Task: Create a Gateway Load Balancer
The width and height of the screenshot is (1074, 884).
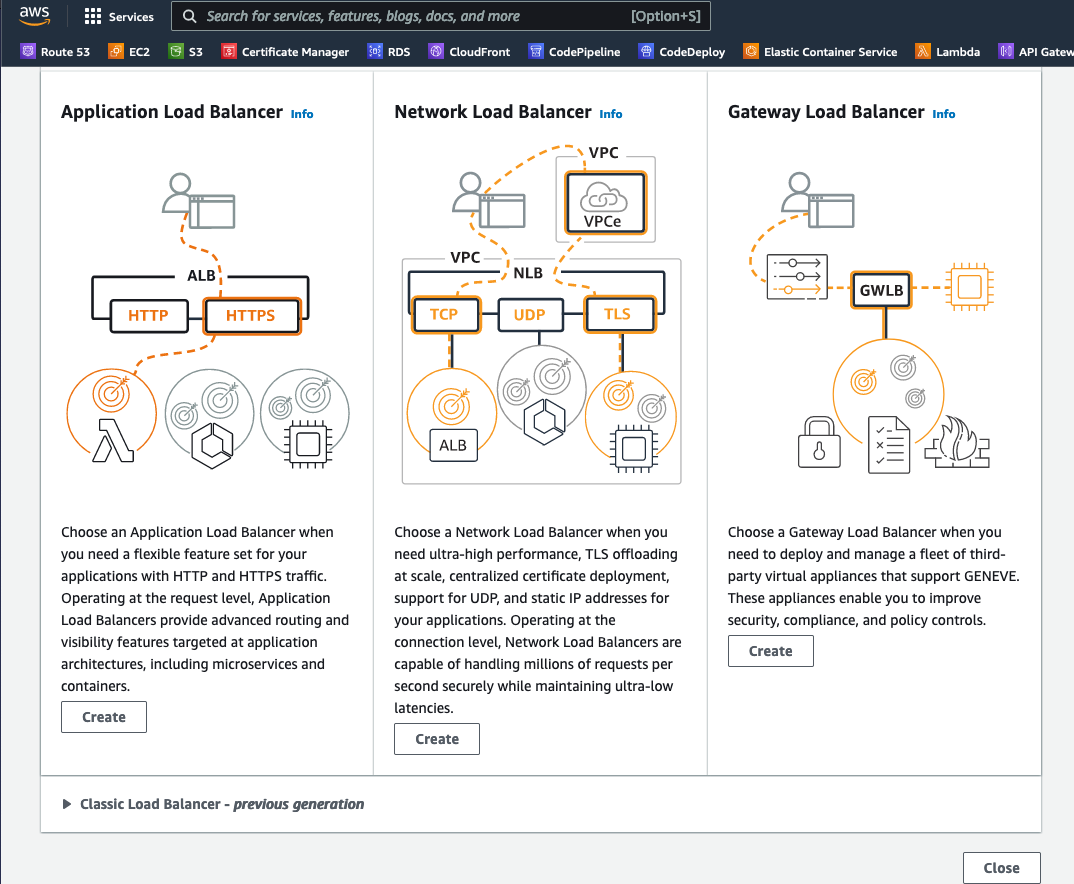Action: [x=771, y=651]
